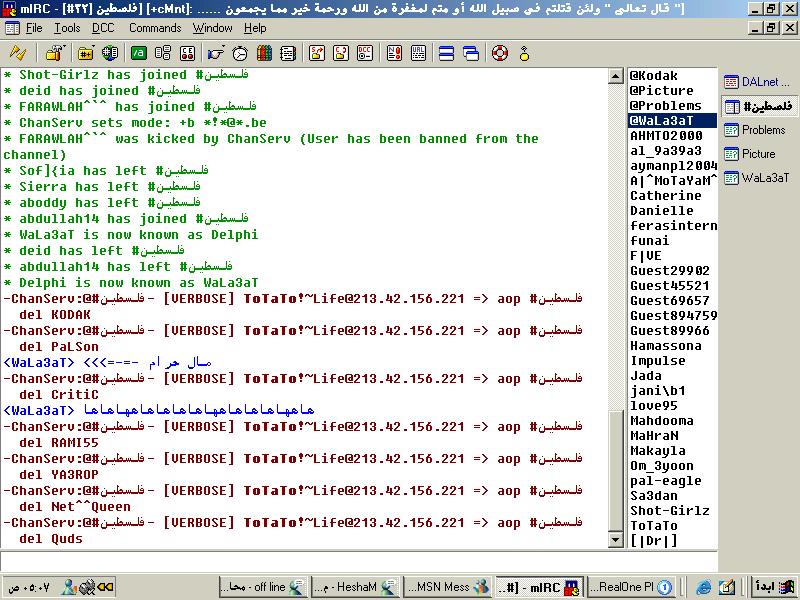This screenshot has width=800, height=600.
Task: Select love95 in the nick list
Action: (672, 406)
